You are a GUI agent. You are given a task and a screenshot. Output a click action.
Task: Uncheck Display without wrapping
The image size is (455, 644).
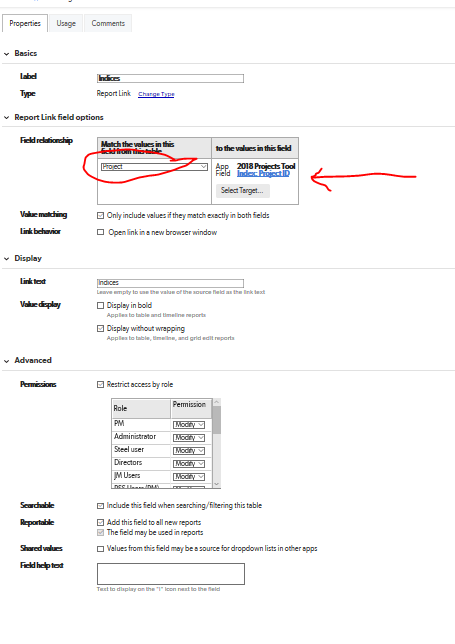pos(101,329)
